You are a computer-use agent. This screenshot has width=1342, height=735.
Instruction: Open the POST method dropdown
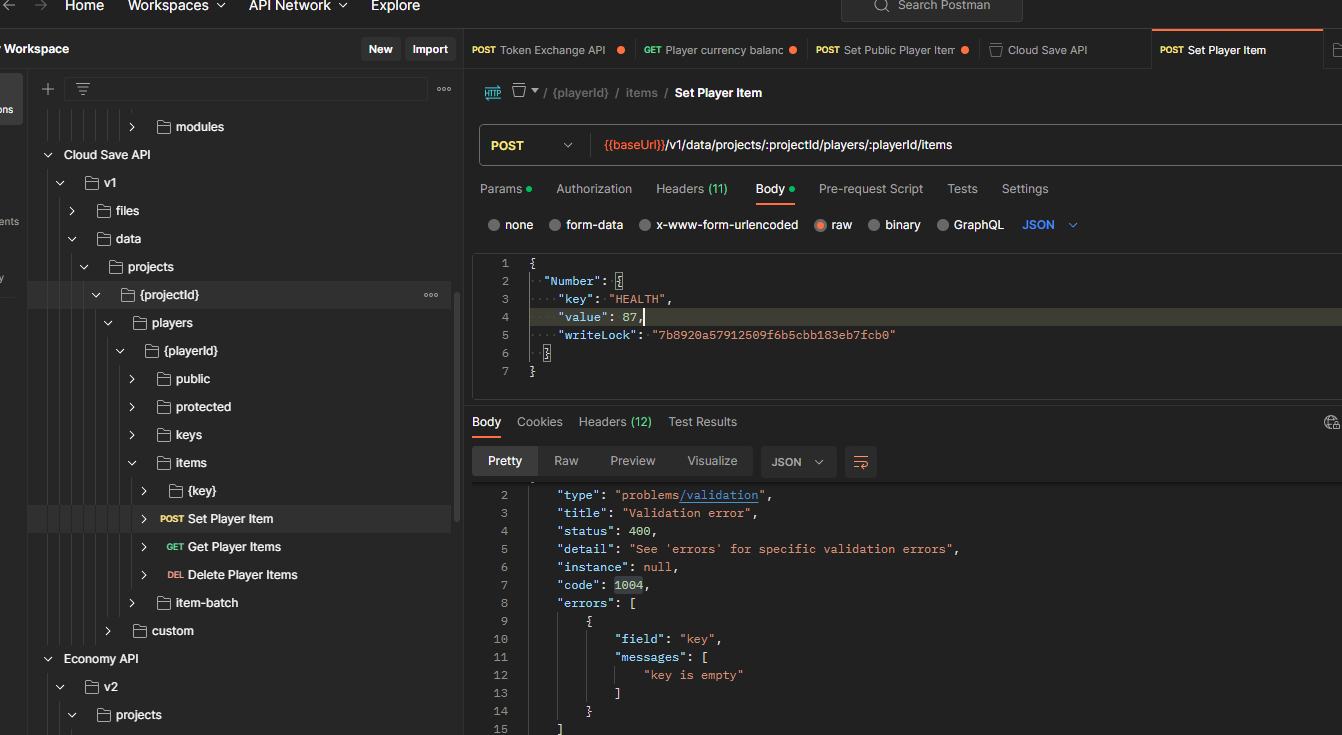coord(533,145)
